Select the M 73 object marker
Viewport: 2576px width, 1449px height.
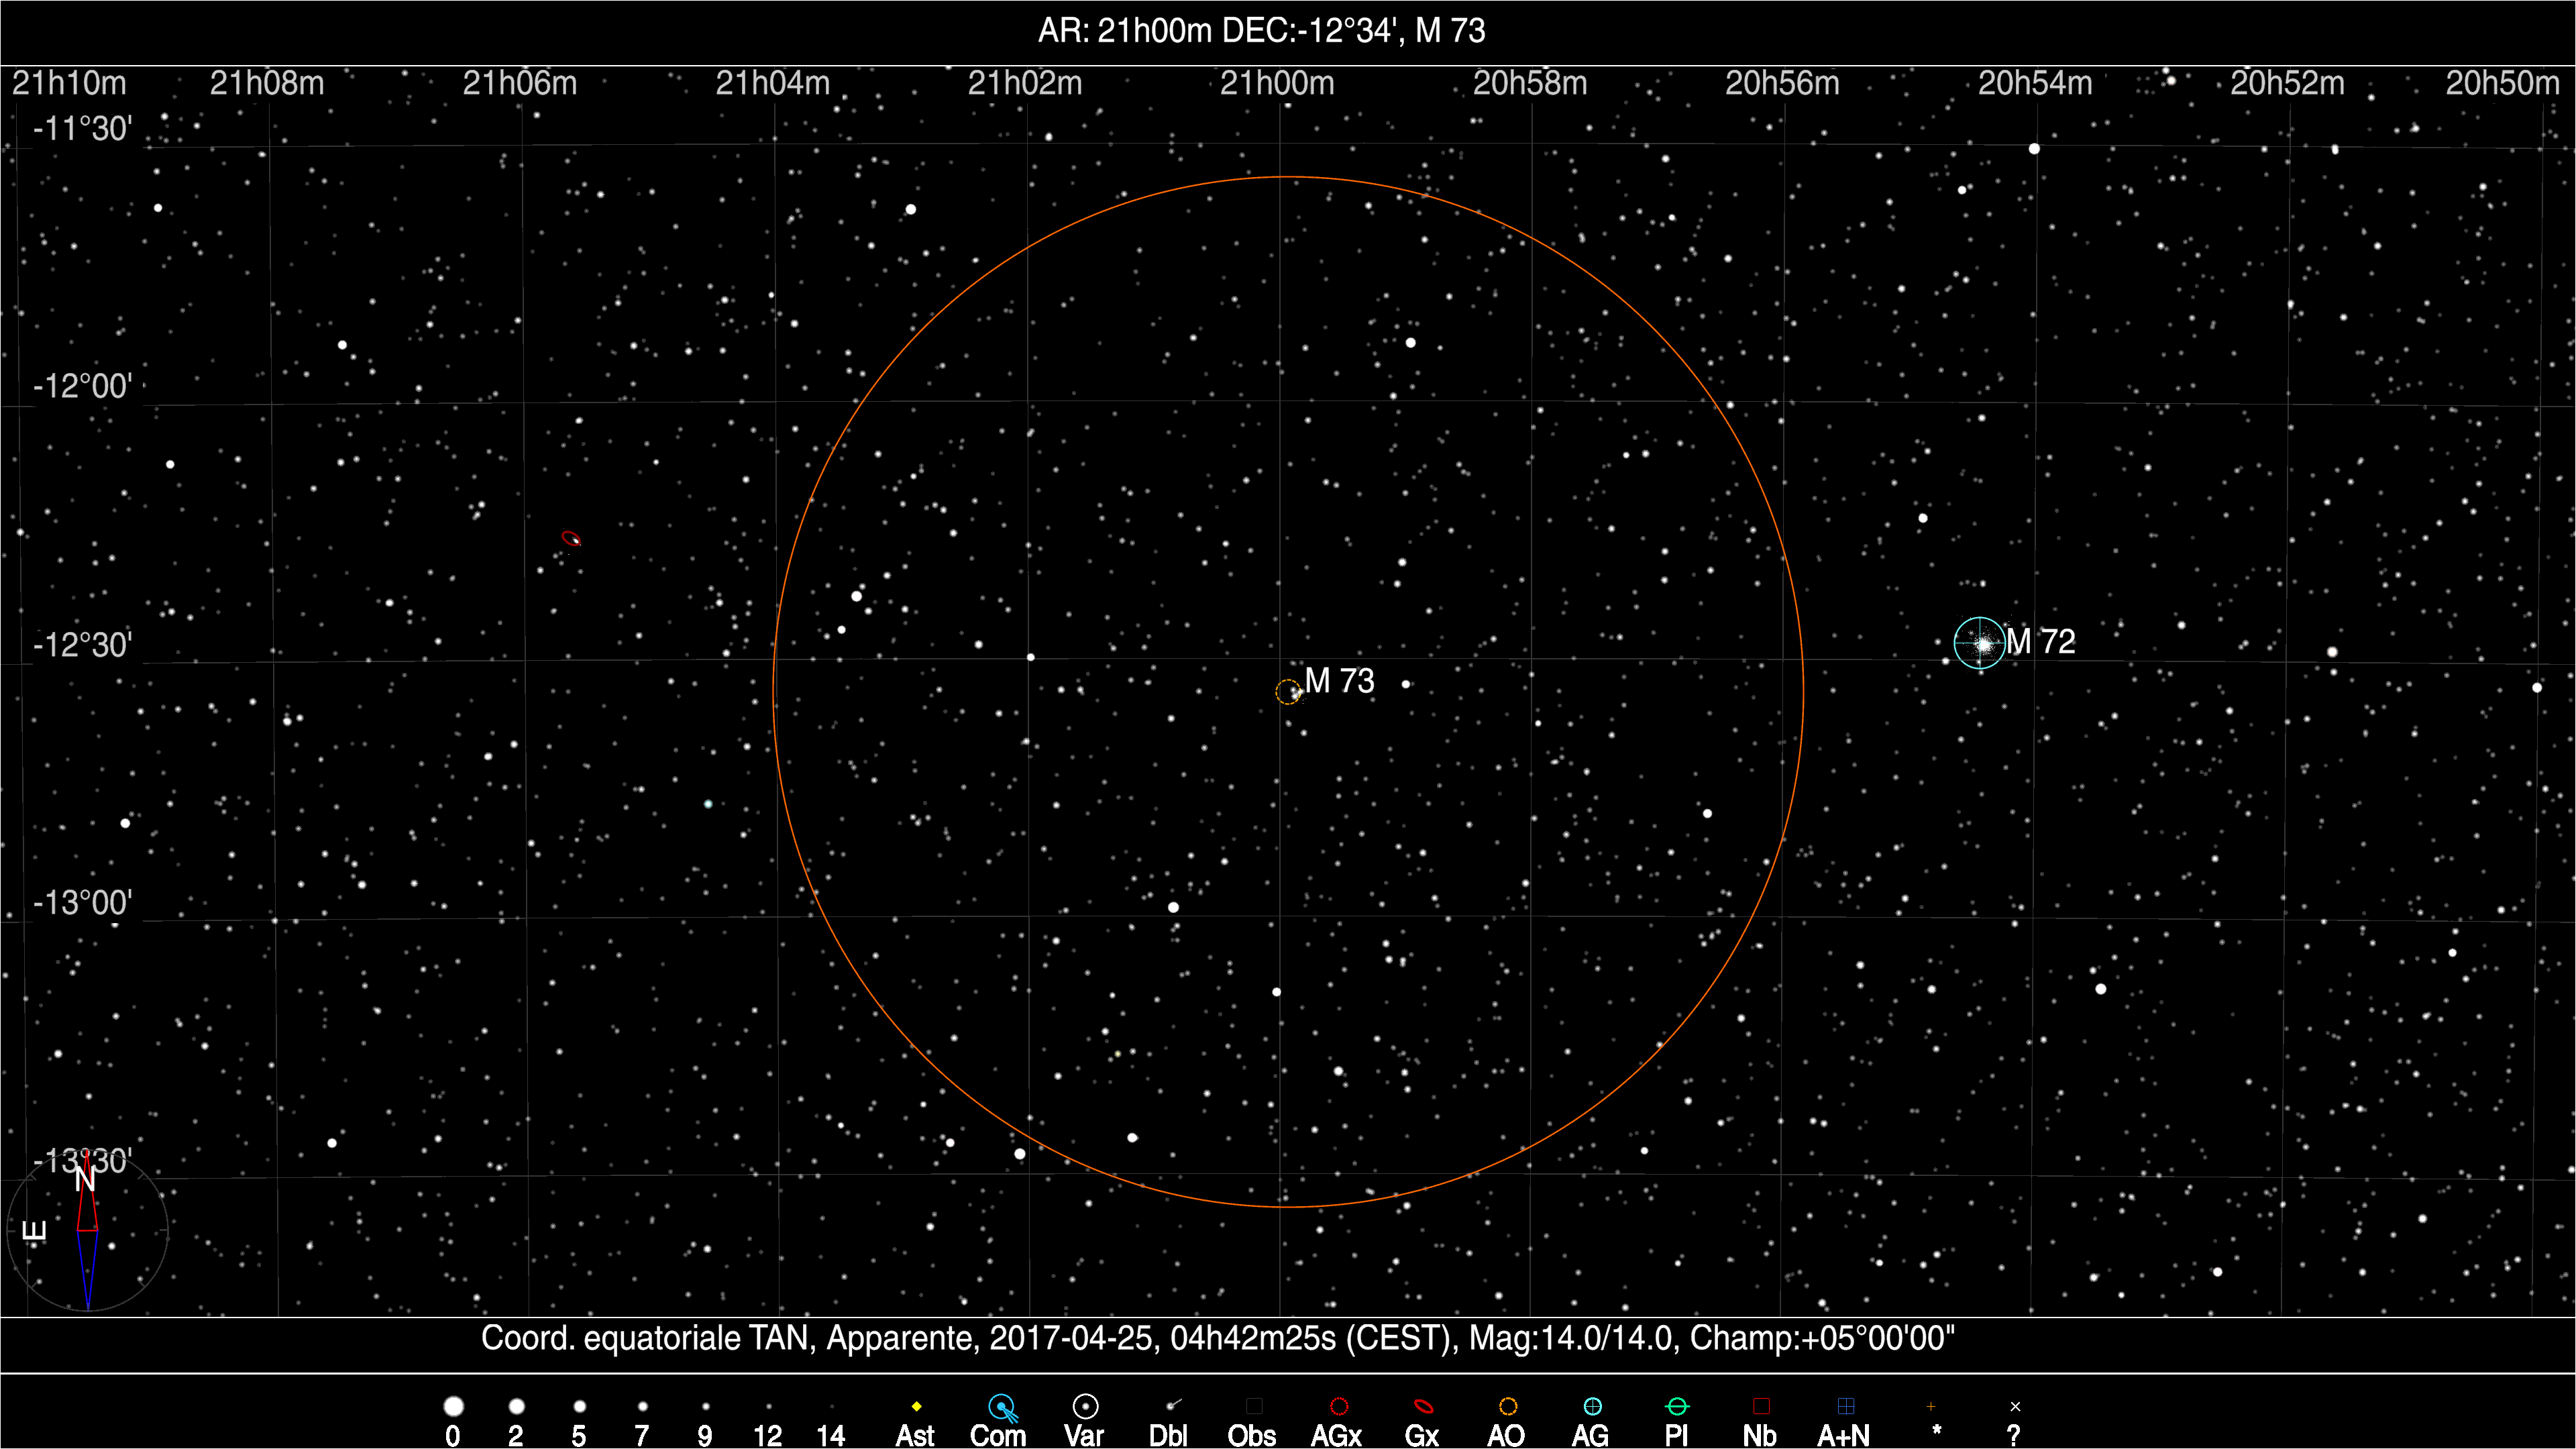(x=1288, y=692)
